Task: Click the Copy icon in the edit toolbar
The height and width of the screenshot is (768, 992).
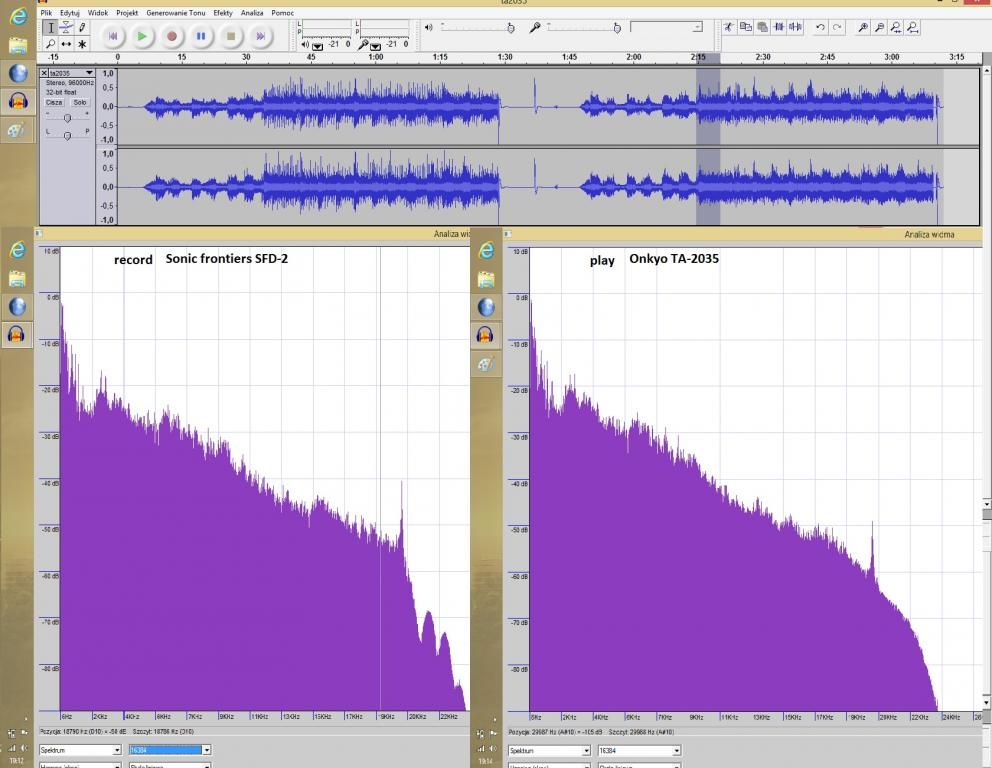Action: point(746,27)
